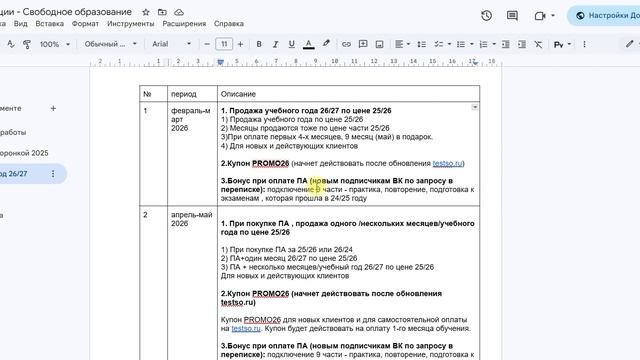Open the highlight color marker

326,44
